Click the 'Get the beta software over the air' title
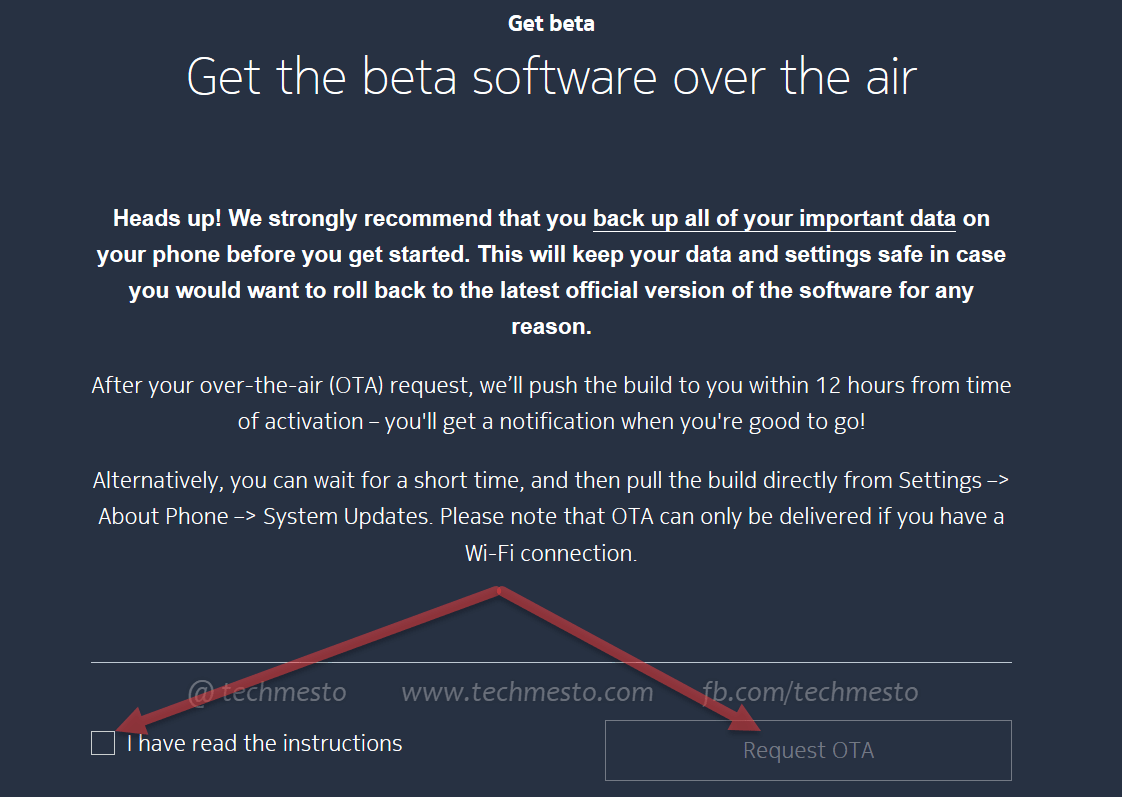 coord(551,77)
